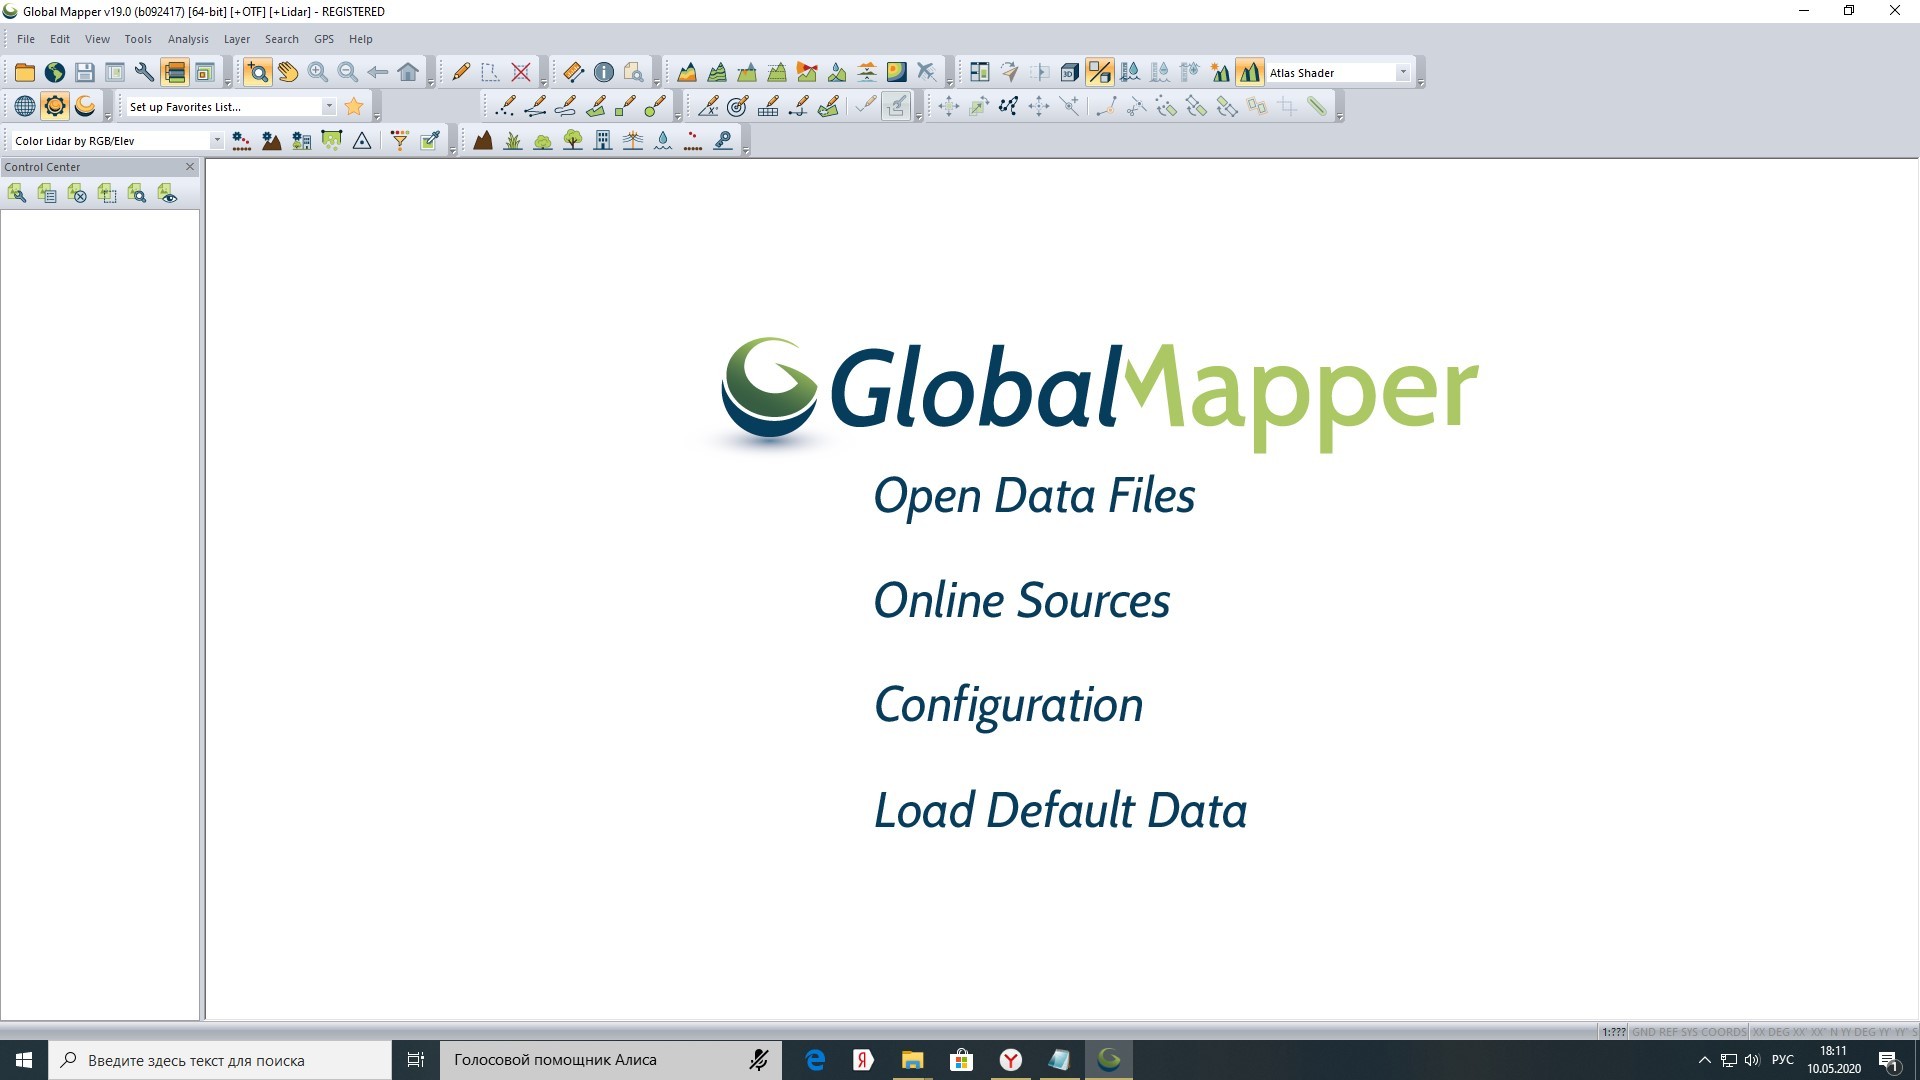Click the auto-classify ground points icon
The width and height of the screenshot is (1920, 1080).
click(272, 140)
